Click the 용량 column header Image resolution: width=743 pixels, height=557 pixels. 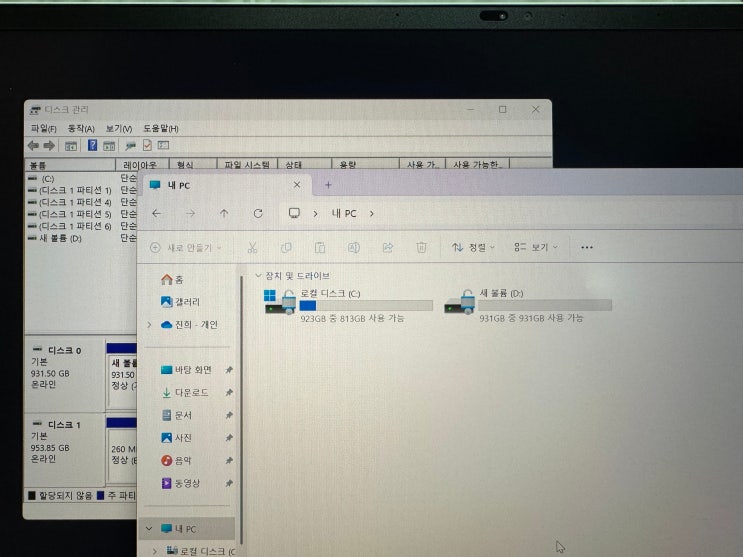pyautogui.click(x=365, y=164)
